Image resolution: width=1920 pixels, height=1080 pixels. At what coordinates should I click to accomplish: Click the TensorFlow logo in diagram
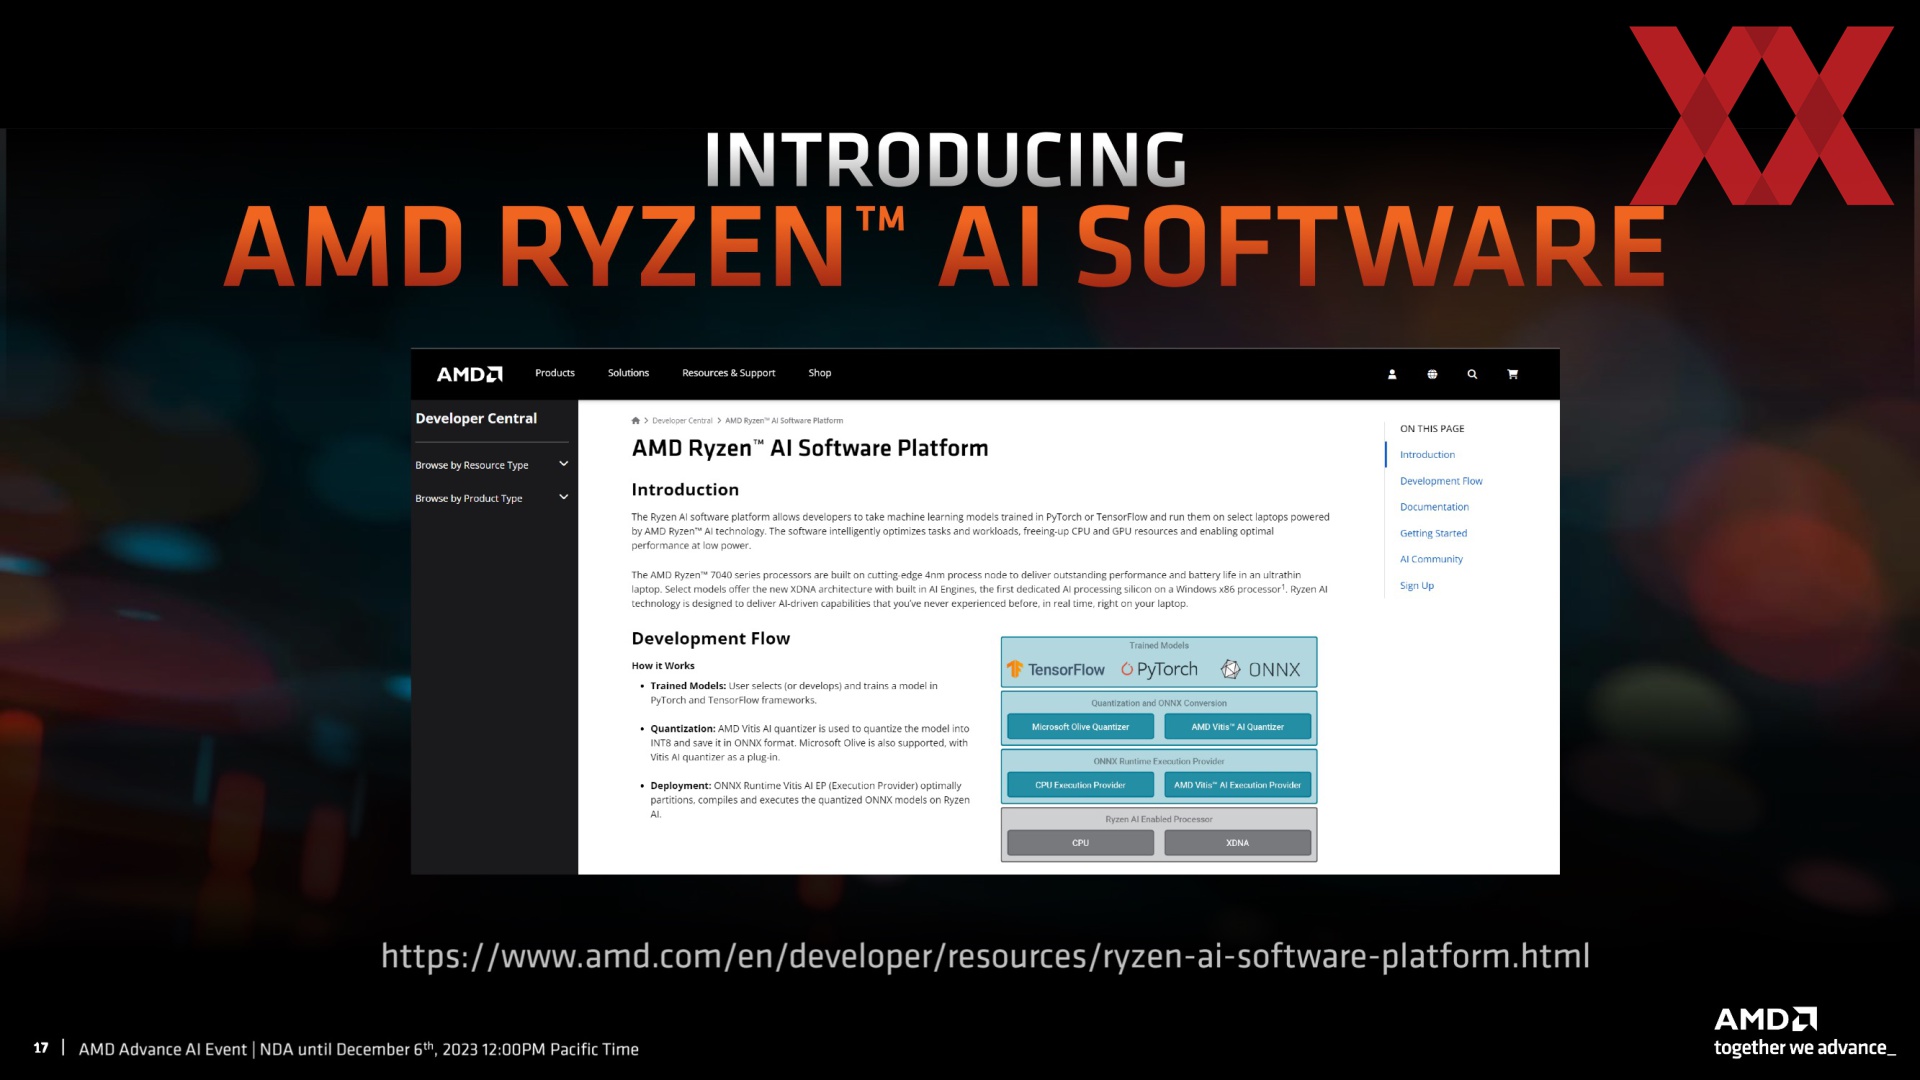click(1056, 670)
